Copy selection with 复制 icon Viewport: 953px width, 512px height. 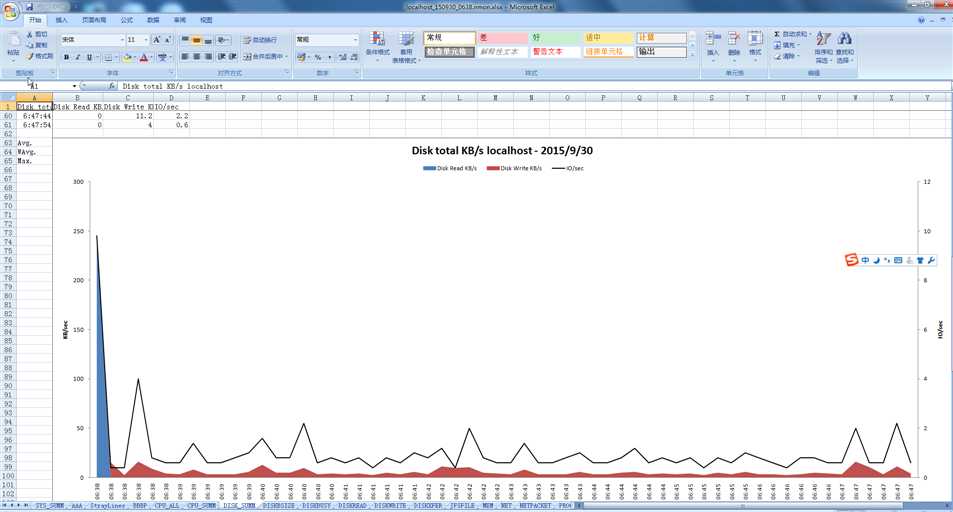pyautogui.click(x=37, y=45)
